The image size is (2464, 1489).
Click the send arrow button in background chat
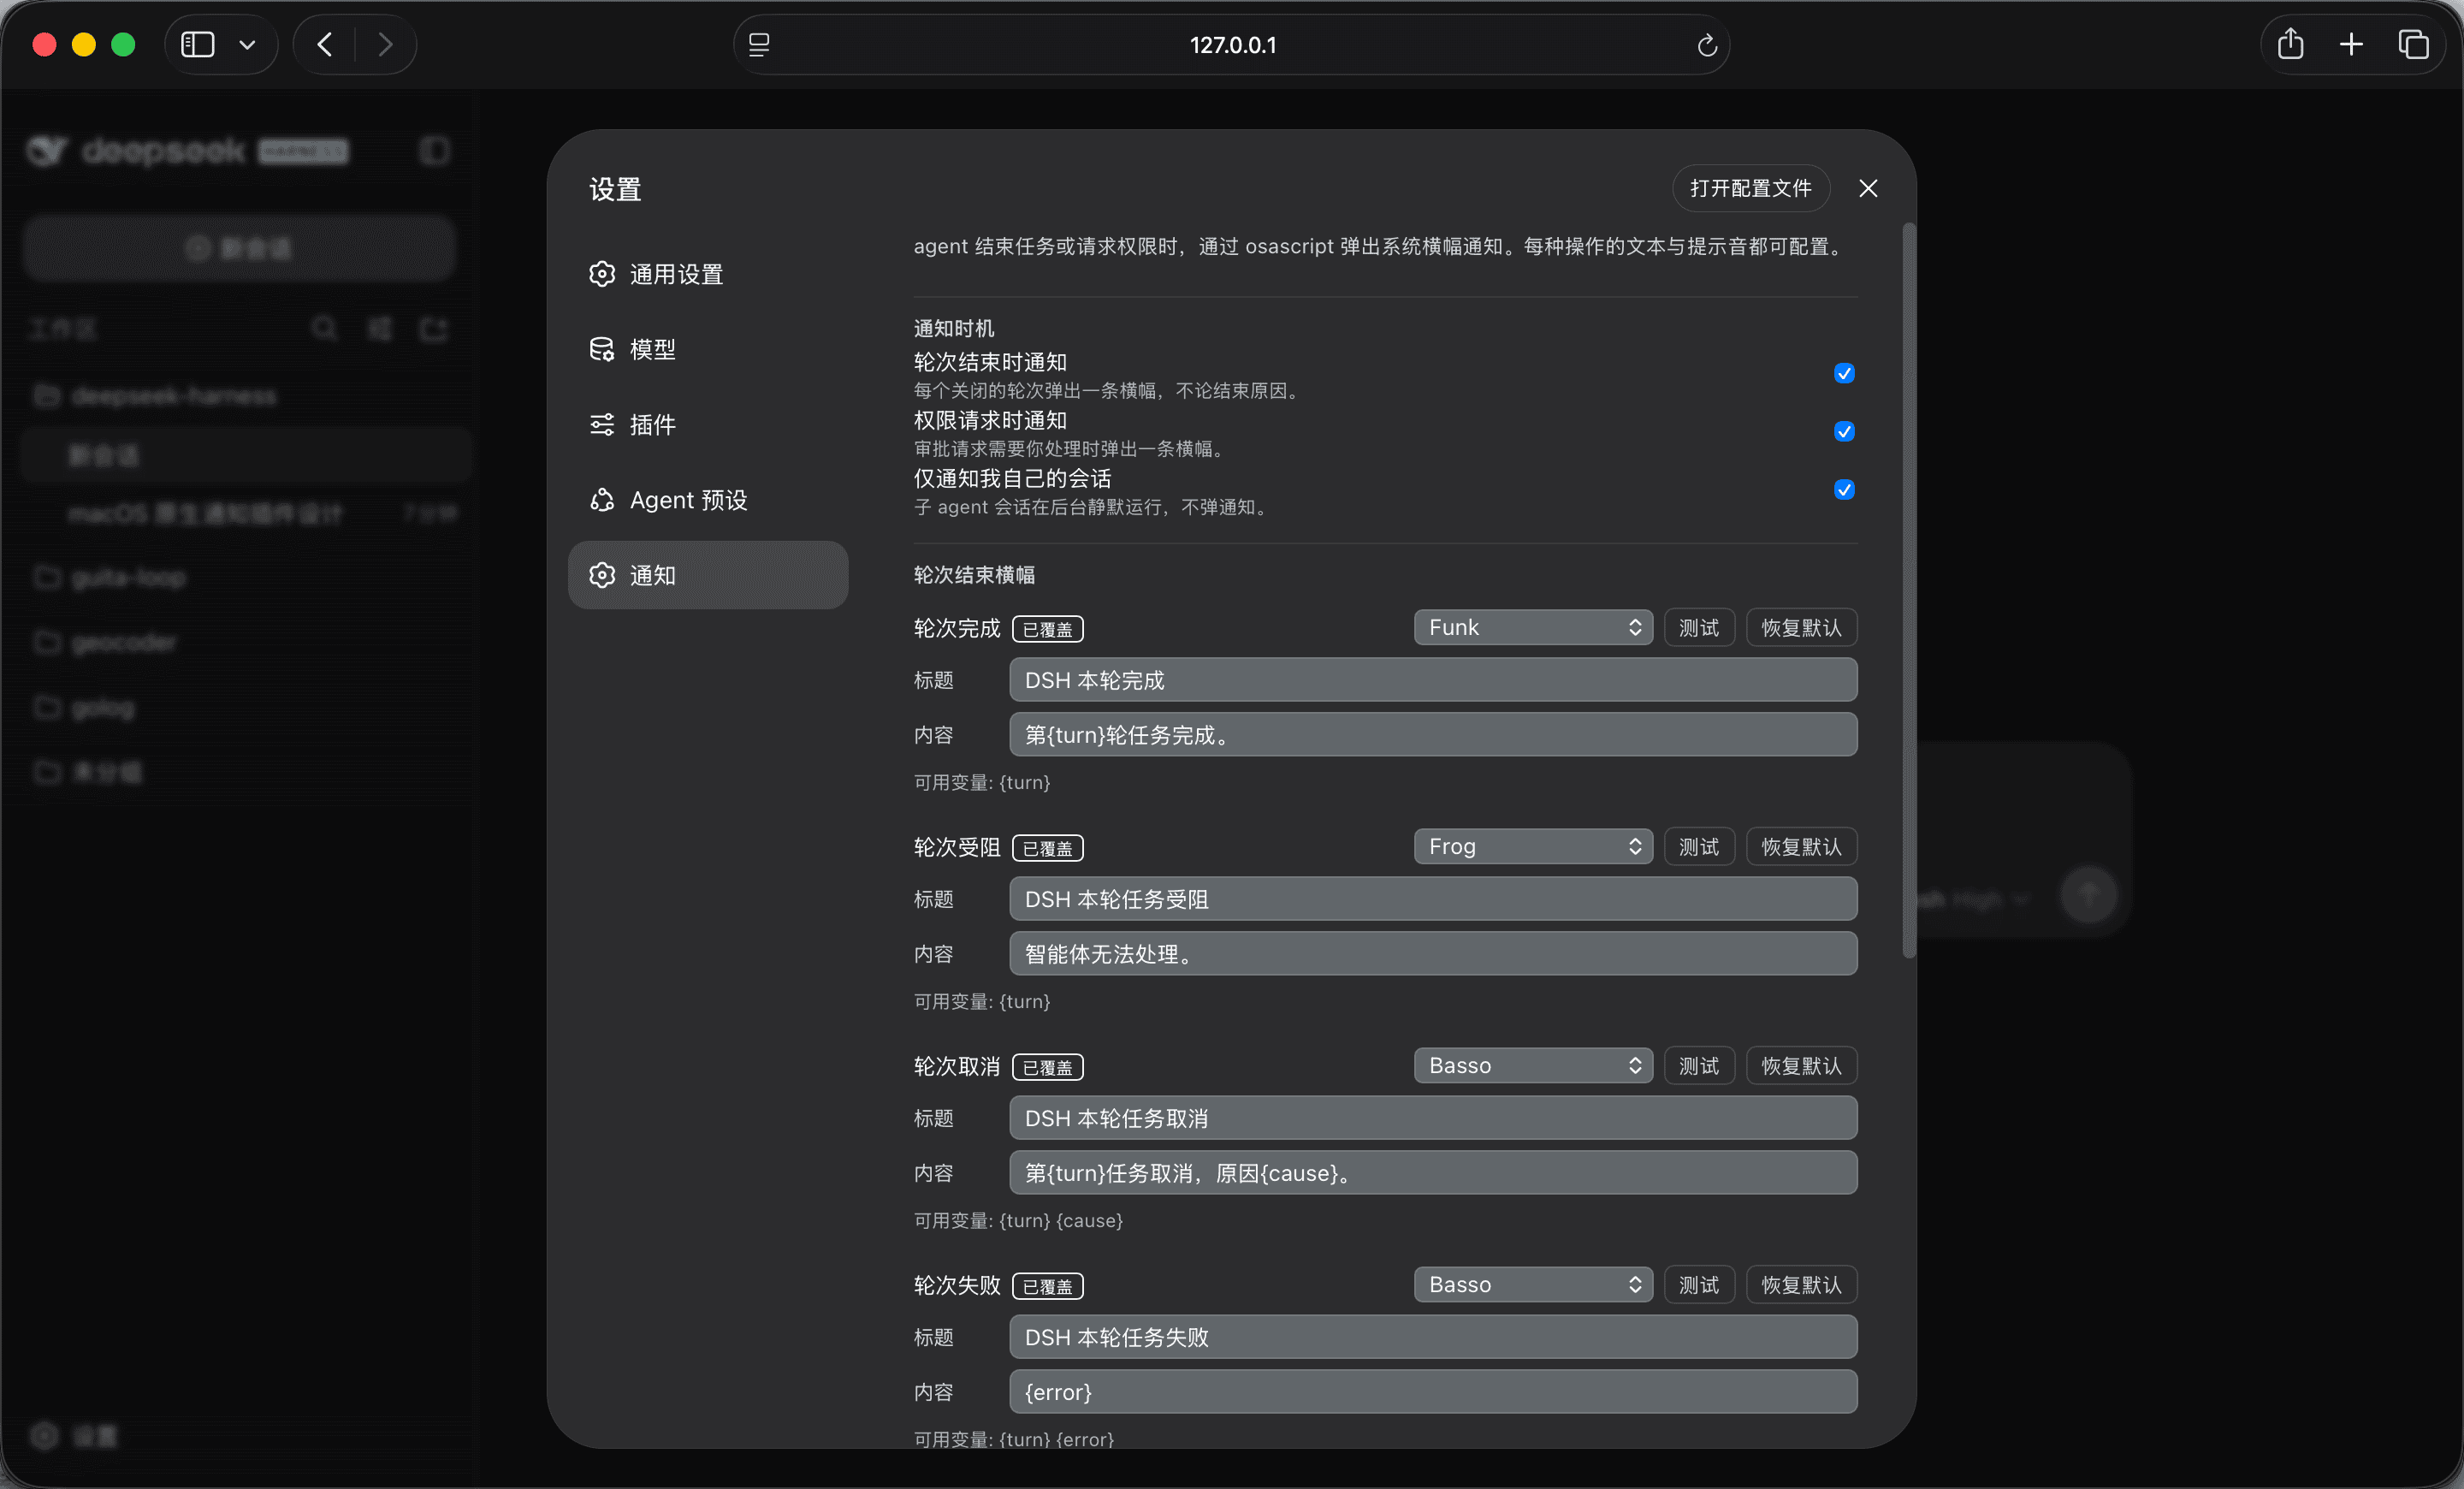[2088, 895]
